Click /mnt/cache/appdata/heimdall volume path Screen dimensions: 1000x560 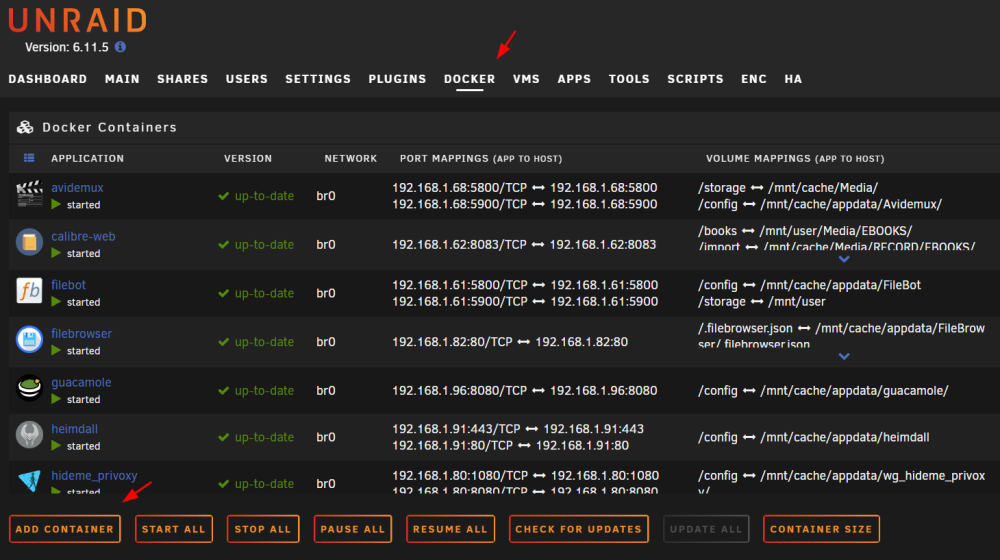click(844, 437)
